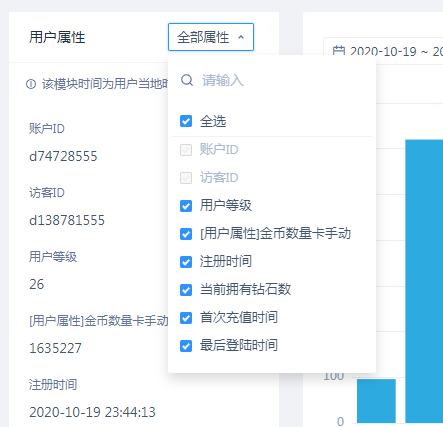Click the disabled 访客ID checkbox
Screen dimensions: 443x427
point(186,178)
